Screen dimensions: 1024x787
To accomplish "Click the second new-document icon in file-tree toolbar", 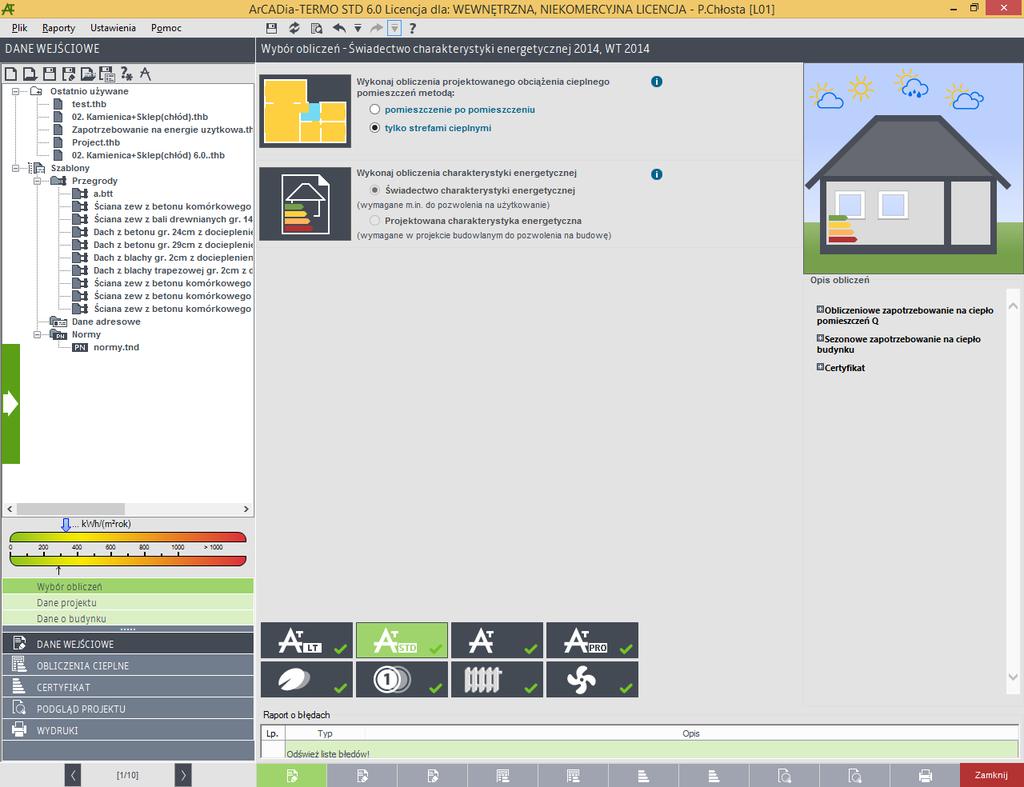I will (x=30, y=74).
